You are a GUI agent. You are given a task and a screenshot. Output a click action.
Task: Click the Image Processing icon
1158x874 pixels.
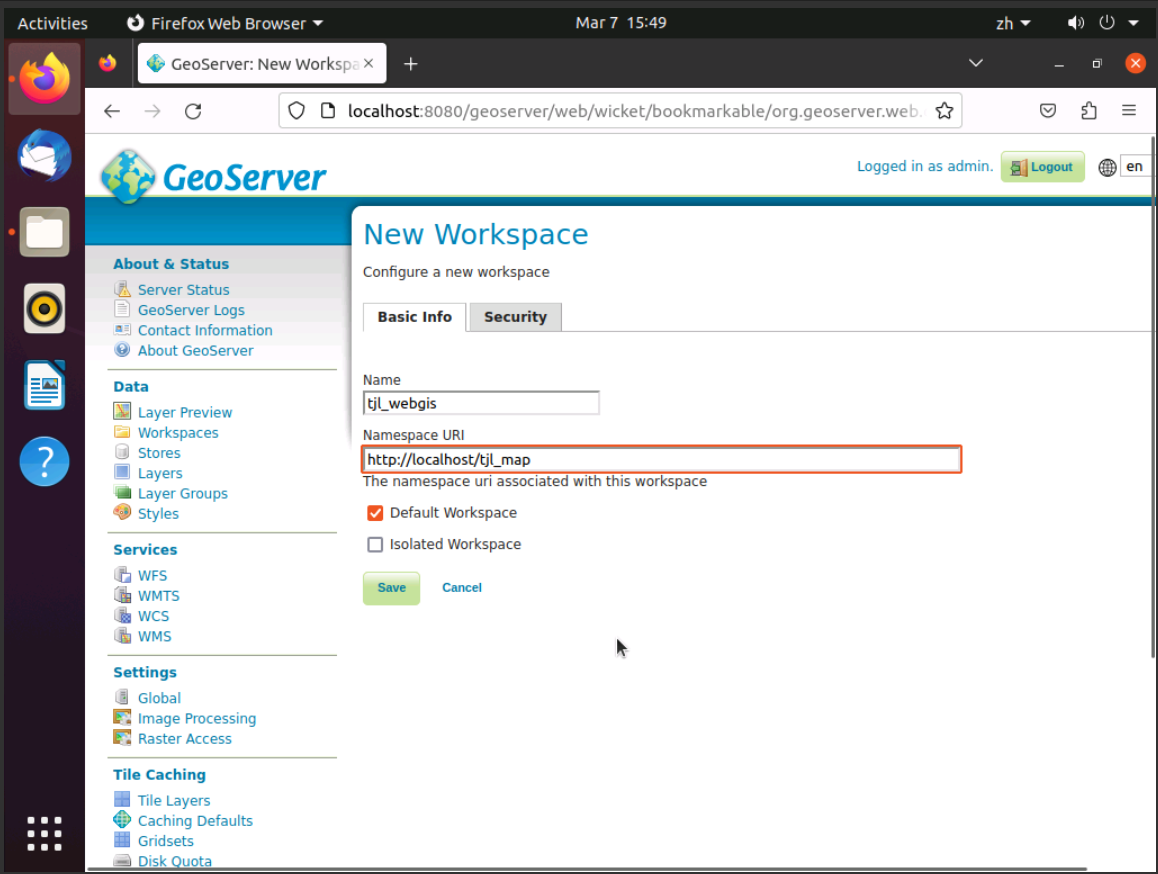coord(123,717)
